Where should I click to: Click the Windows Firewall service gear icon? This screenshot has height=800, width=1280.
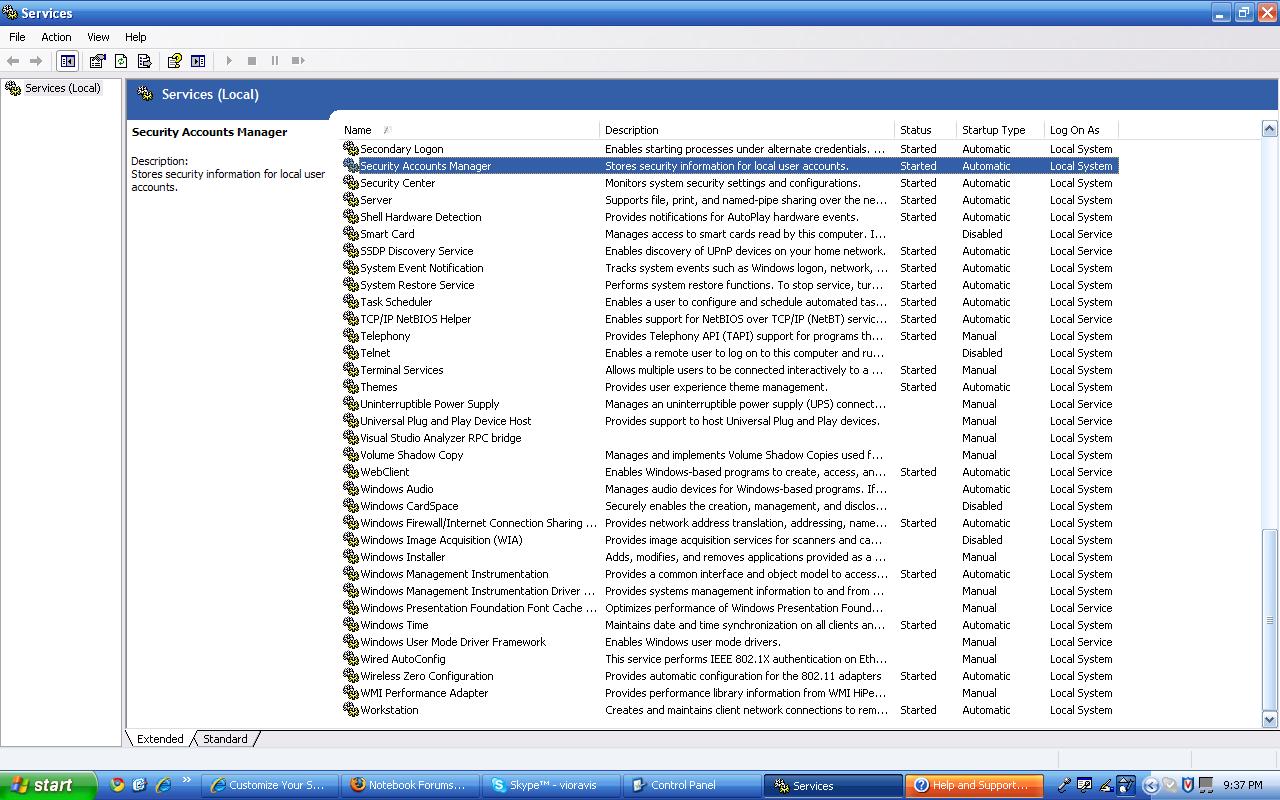[351, 523]
